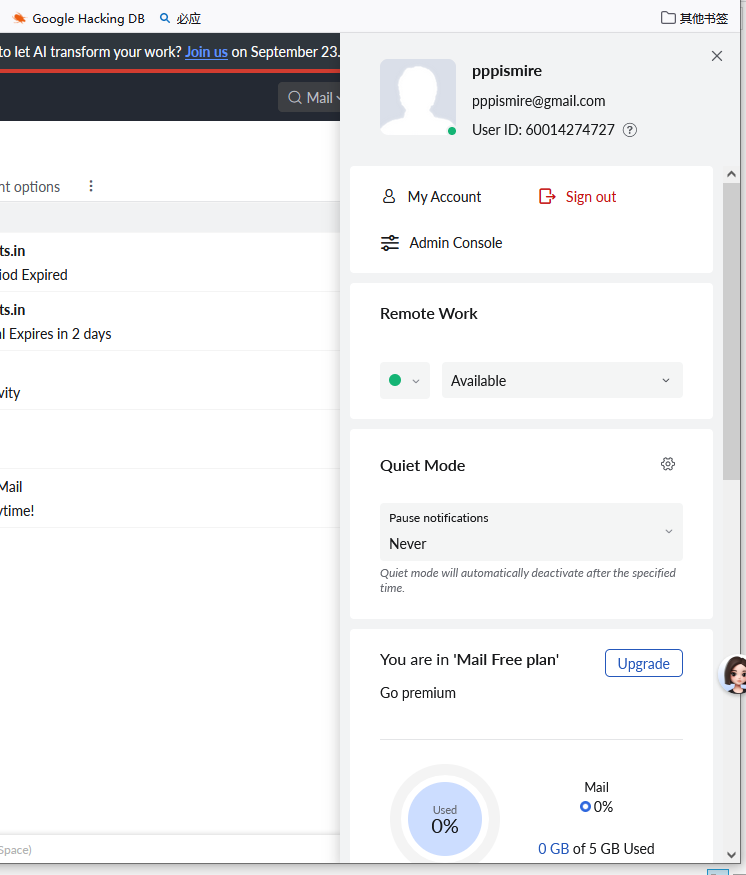Click the User ID: 60014274727 text
The image size is (746, 875).
pos(543,130)
